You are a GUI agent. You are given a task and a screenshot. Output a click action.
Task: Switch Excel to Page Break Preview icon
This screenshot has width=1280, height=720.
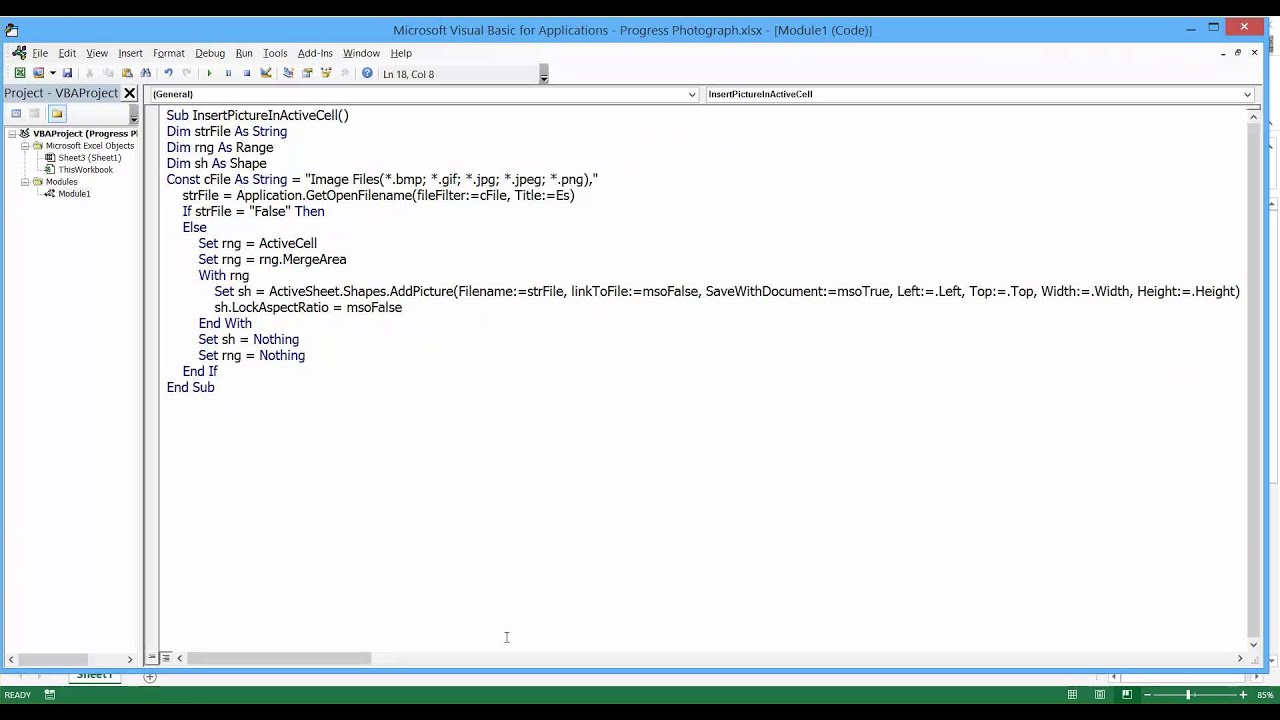click(x=1127, y=695)
